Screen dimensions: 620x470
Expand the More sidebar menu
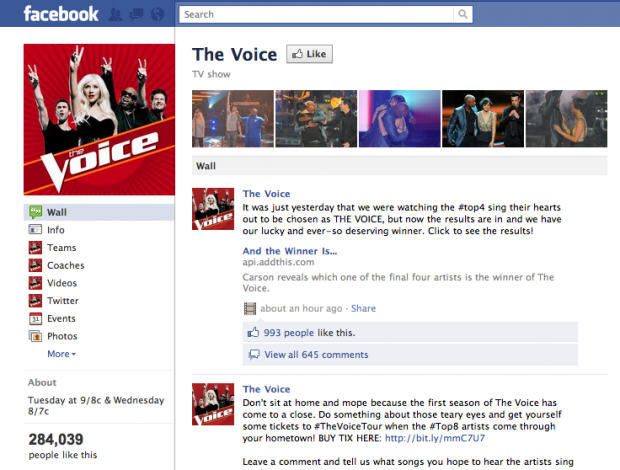(61, 354)
